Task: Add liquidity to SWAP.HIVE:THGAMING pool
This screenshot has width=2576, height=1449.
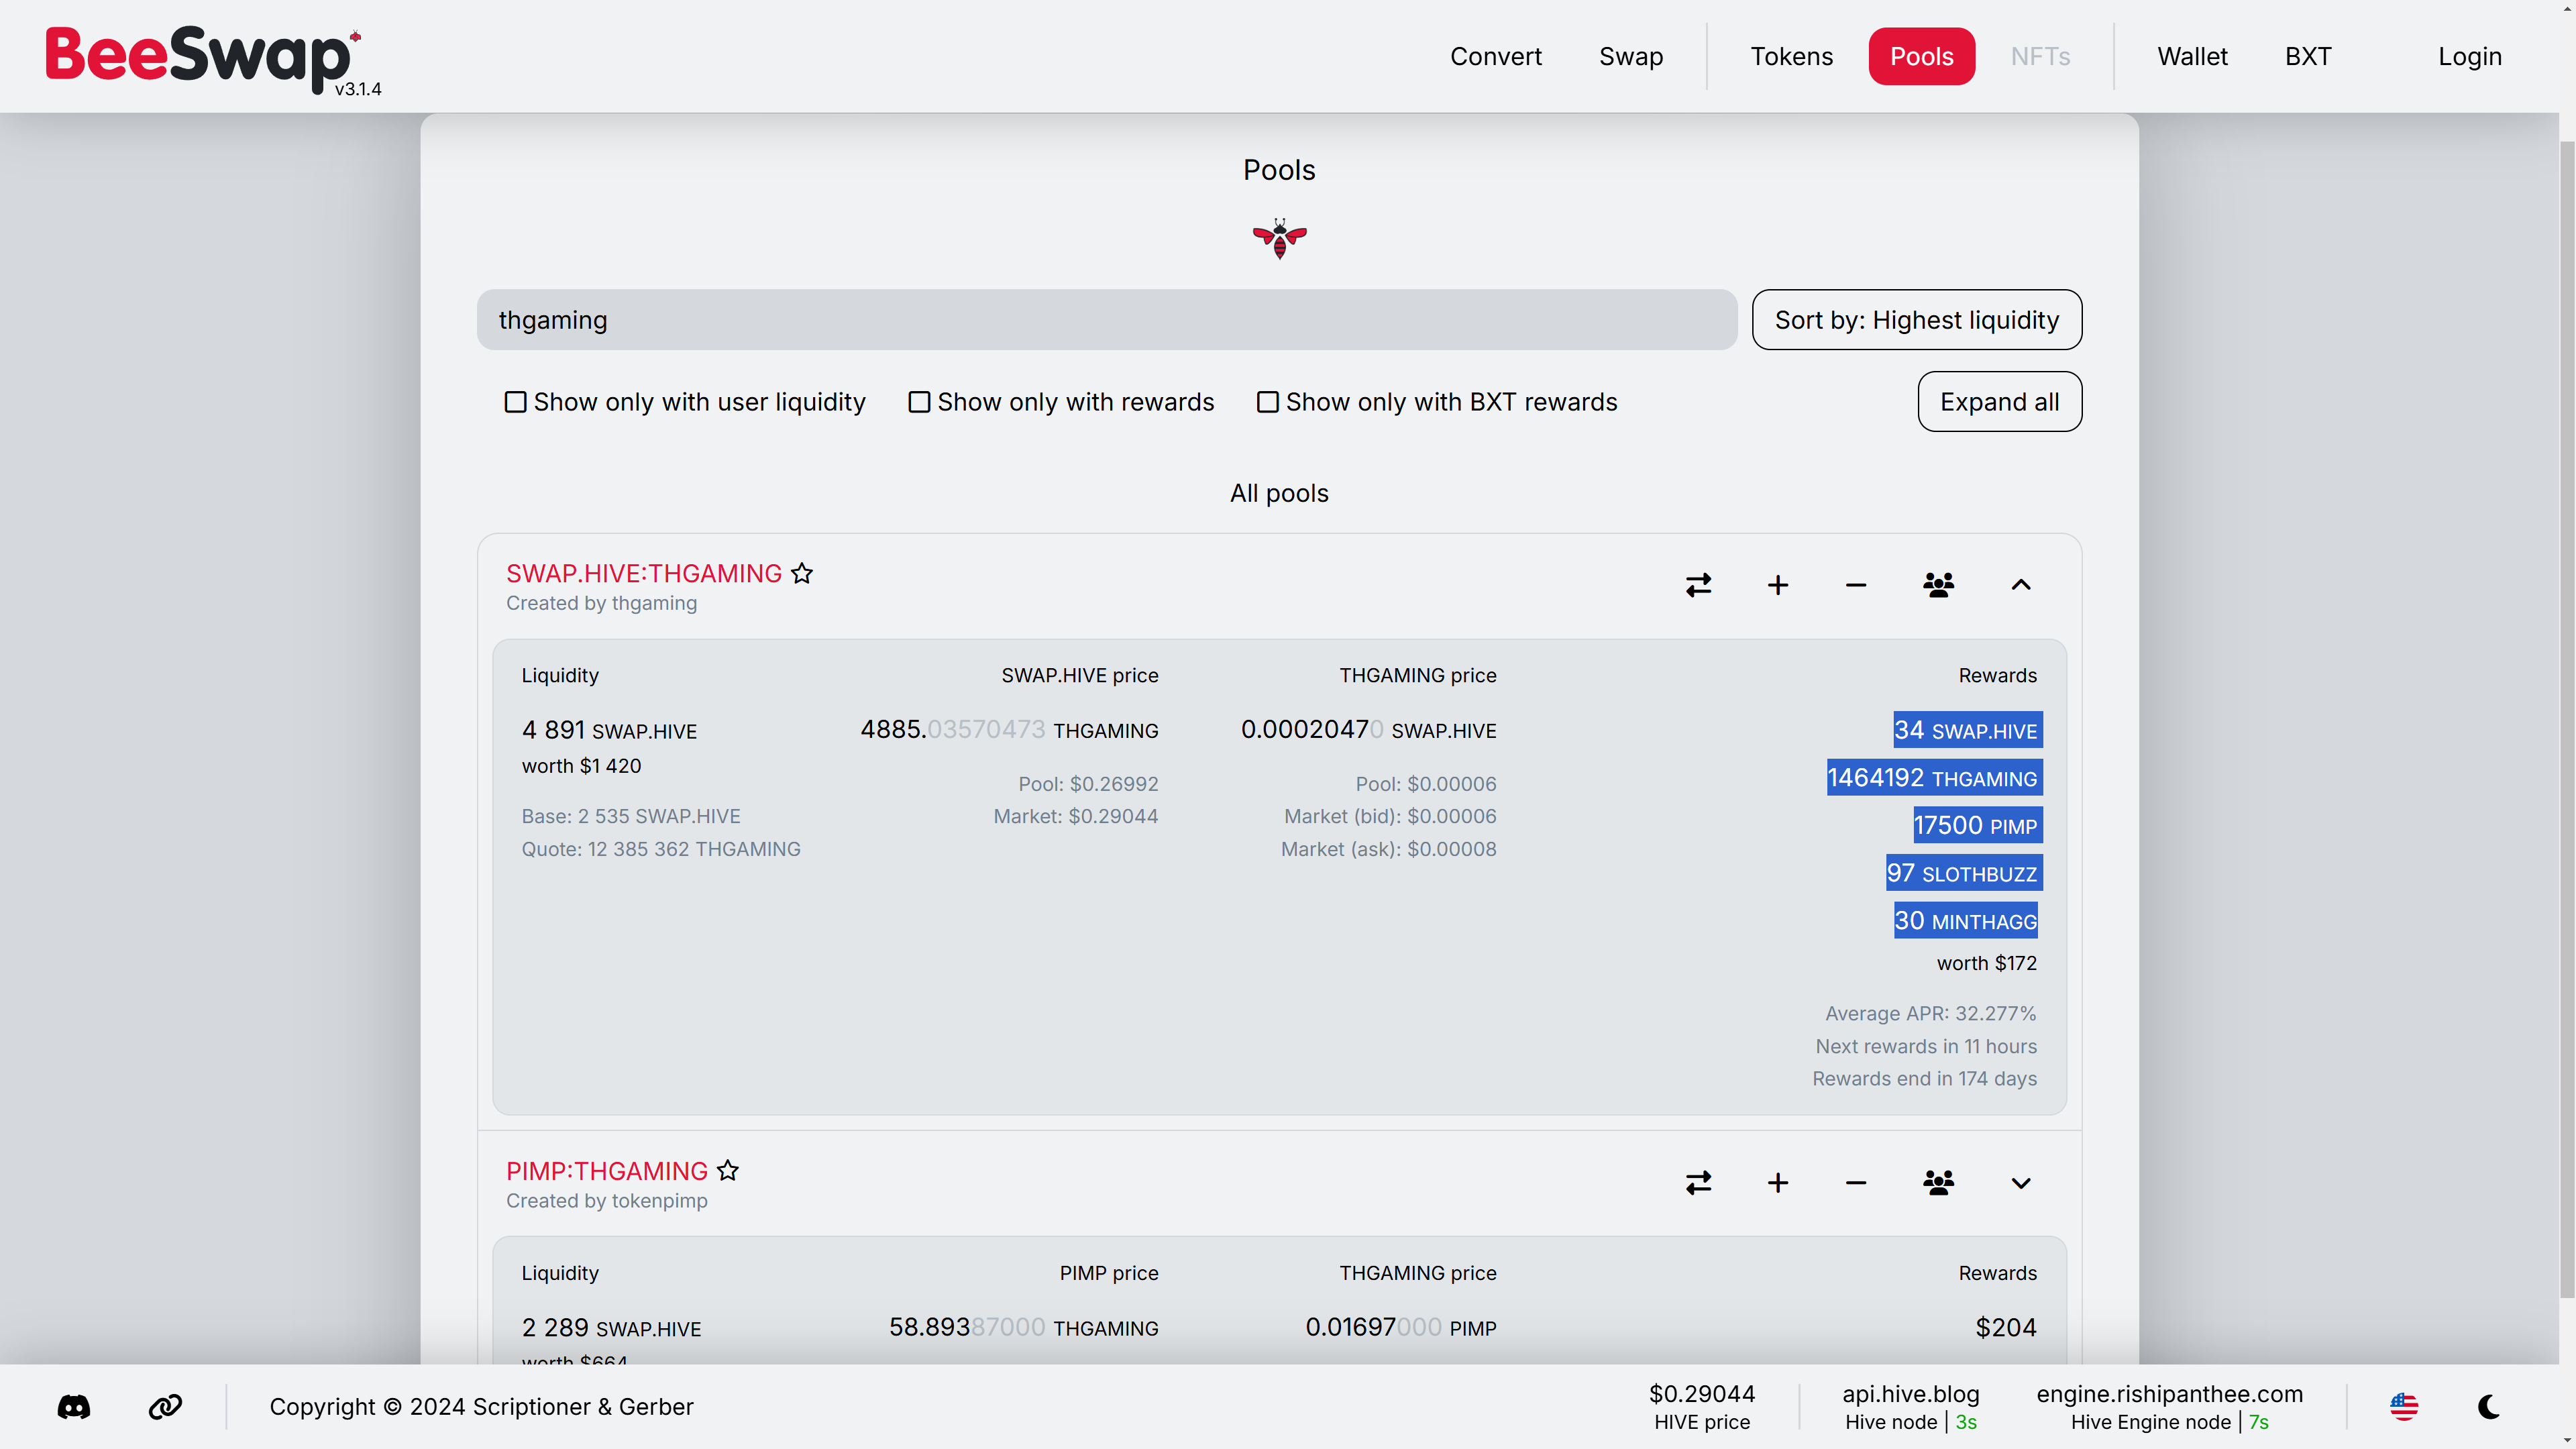Action: [x=1777, y=585]
